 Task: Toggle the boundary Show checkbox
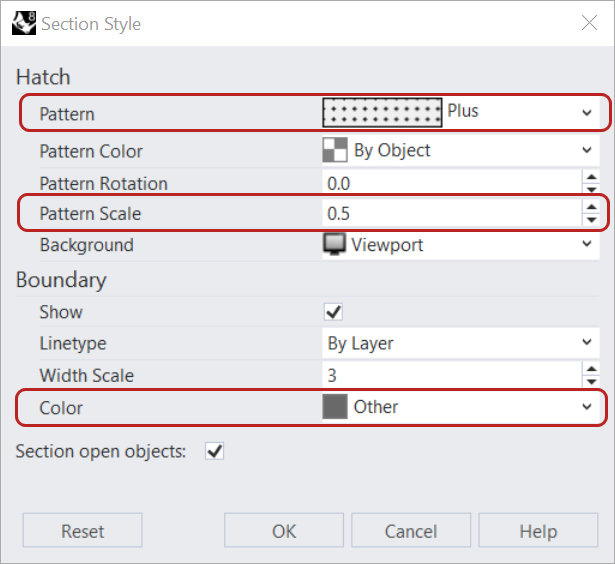(334, 312)
